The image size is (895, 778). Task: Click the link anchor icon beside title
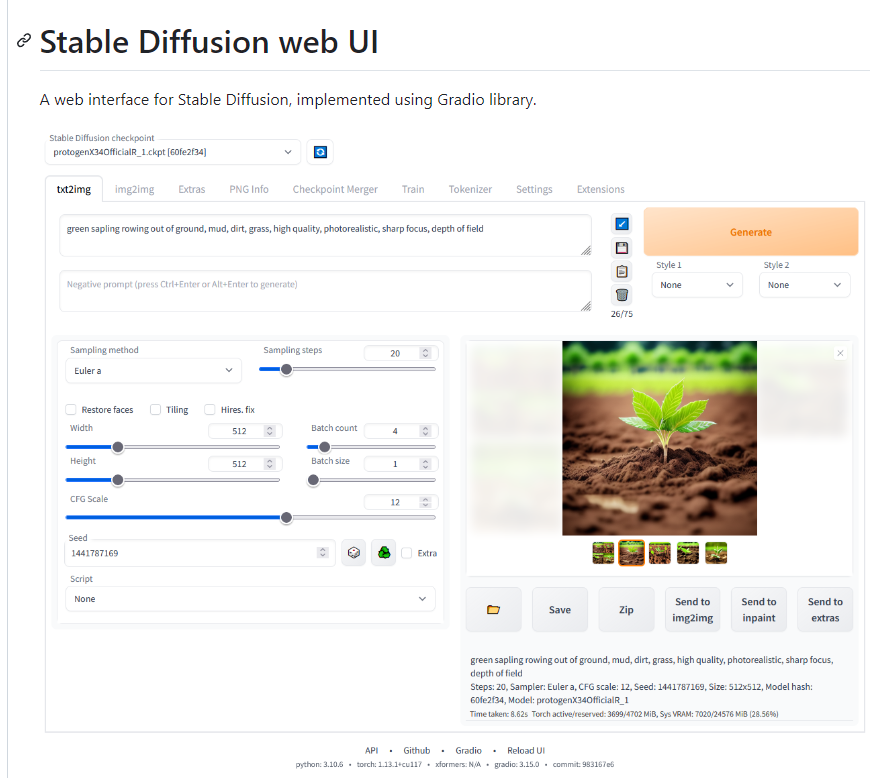[23, 41]
